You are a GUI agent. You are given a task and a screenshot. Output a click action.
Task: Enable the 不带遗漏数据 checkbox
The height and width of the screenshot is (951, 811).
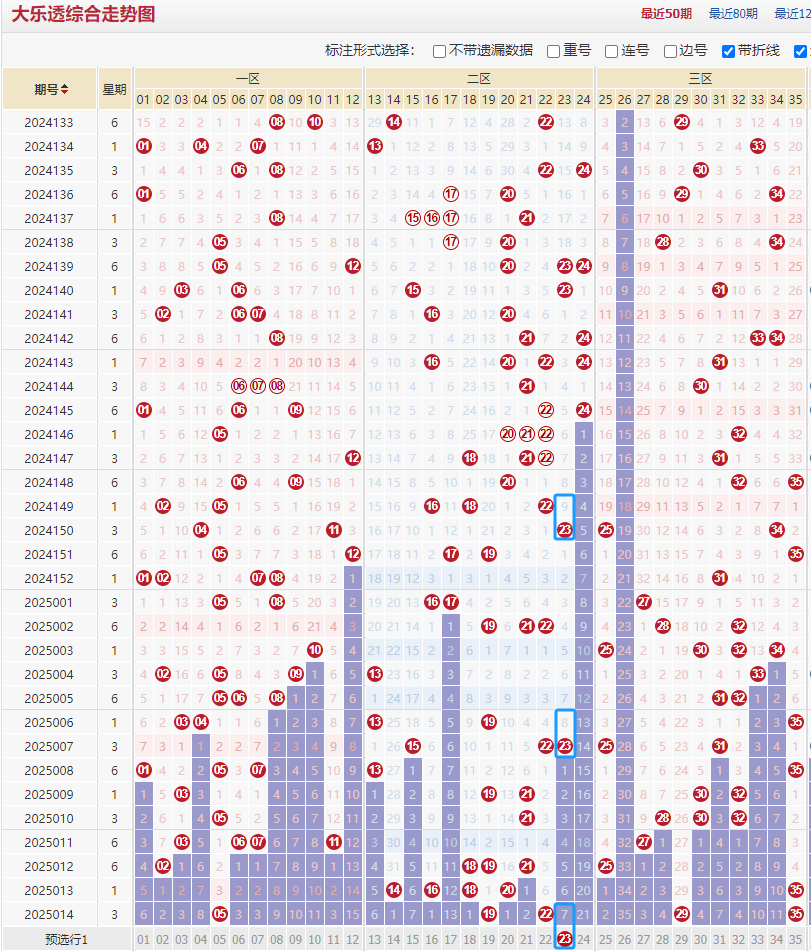click(x=439, y=51)
